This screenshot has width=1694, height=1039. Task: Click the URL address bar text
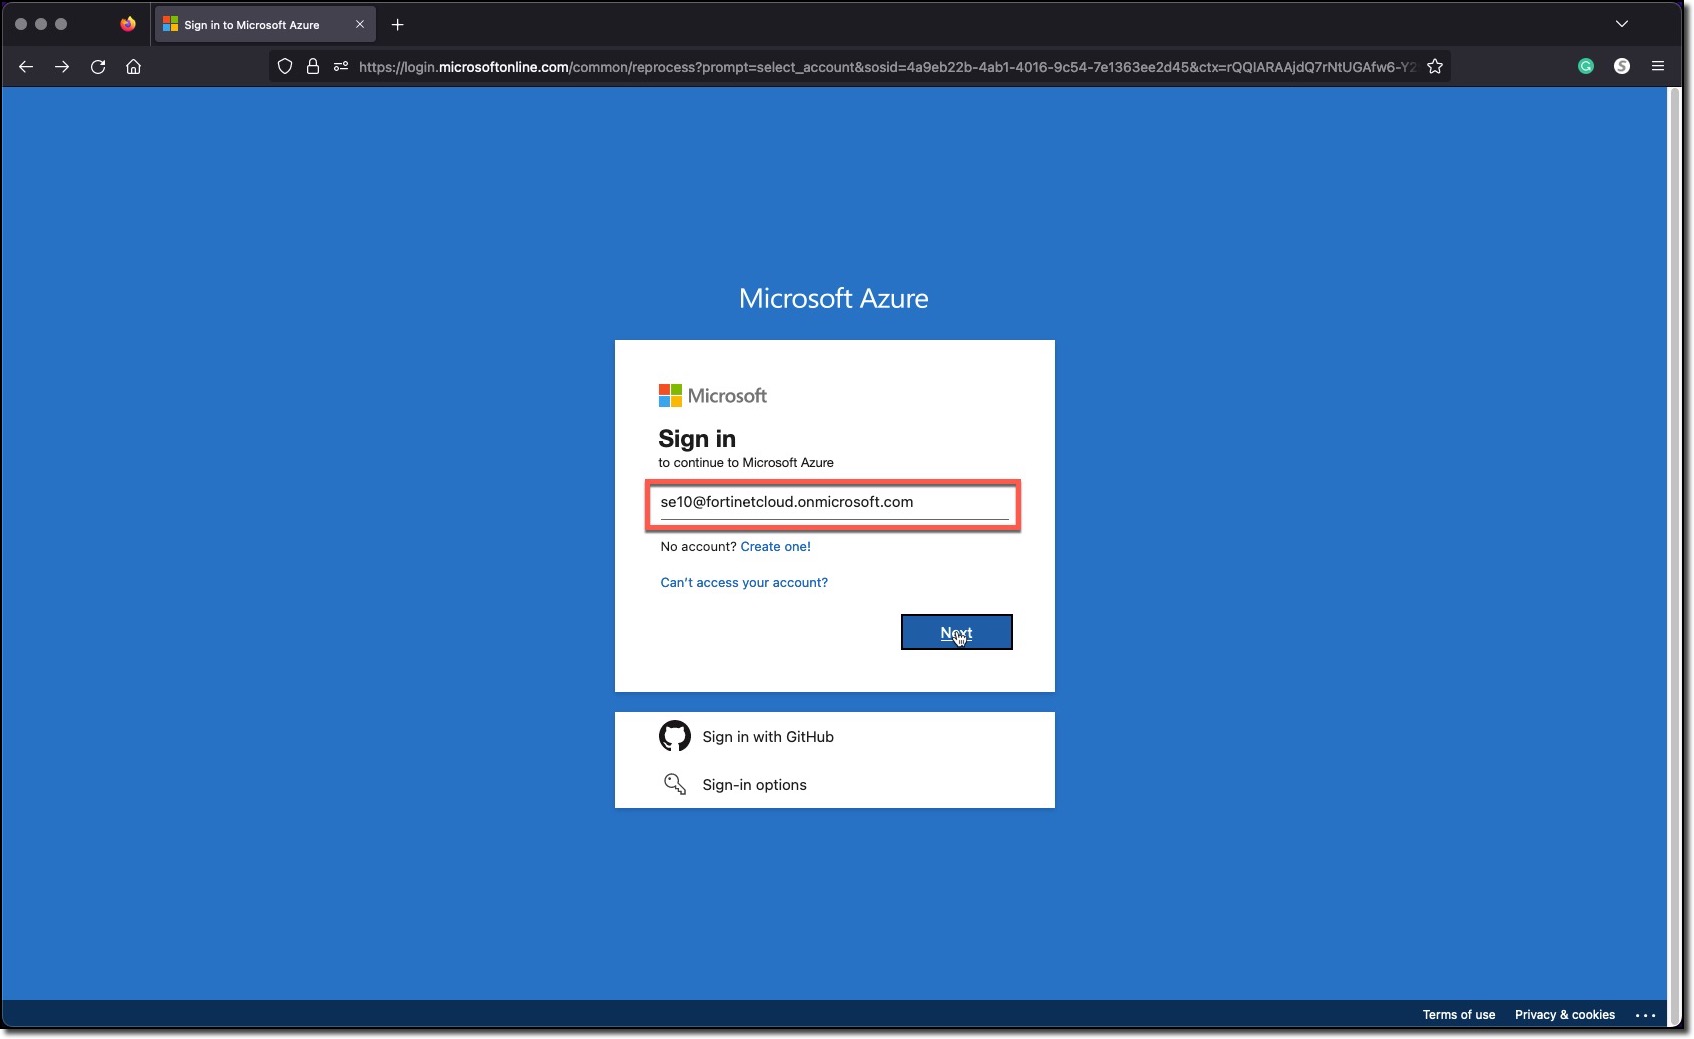point(886,67)
